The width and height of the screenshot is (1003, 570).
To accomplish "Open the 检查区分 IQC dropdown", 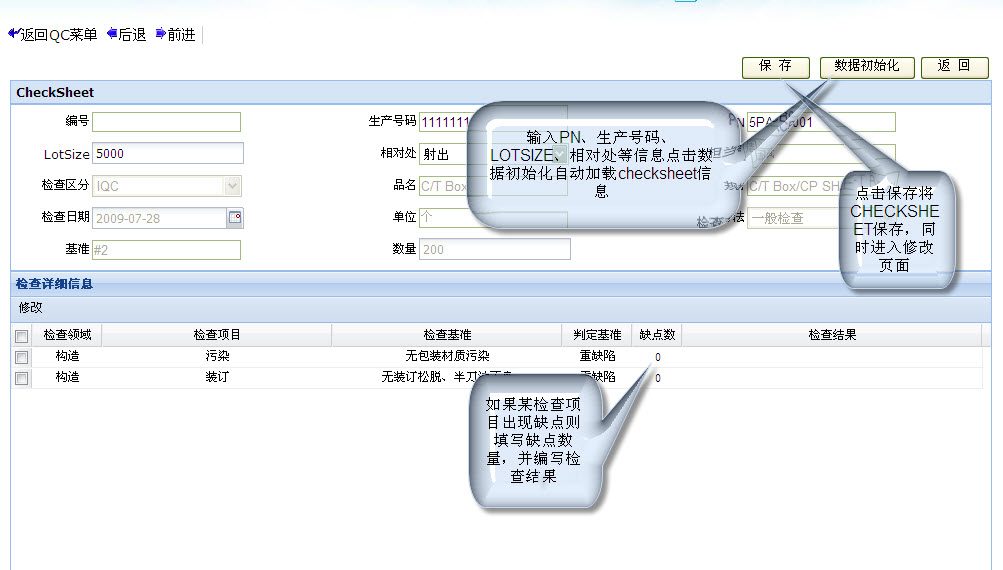I will 232,186.
